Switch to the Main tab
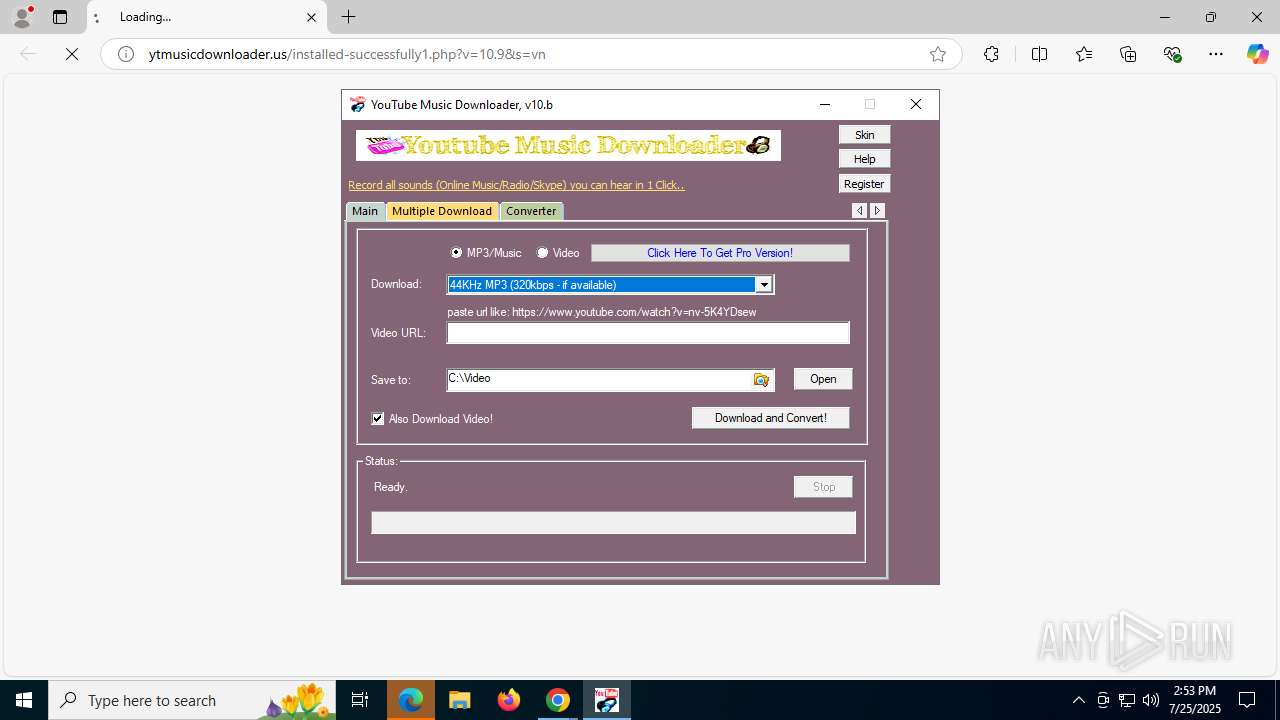Viewport: 1280px width, 720px height. 365,211
